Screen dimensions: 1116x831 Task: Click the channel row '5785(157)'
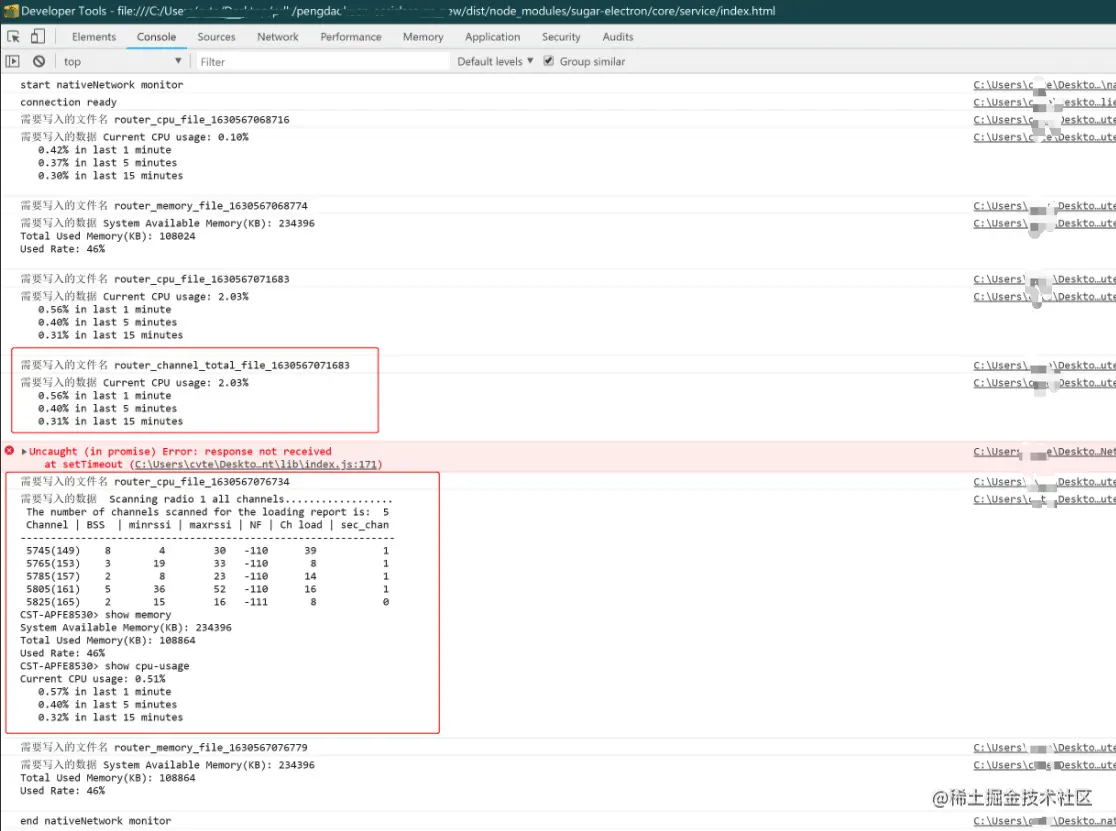(207, 576)
